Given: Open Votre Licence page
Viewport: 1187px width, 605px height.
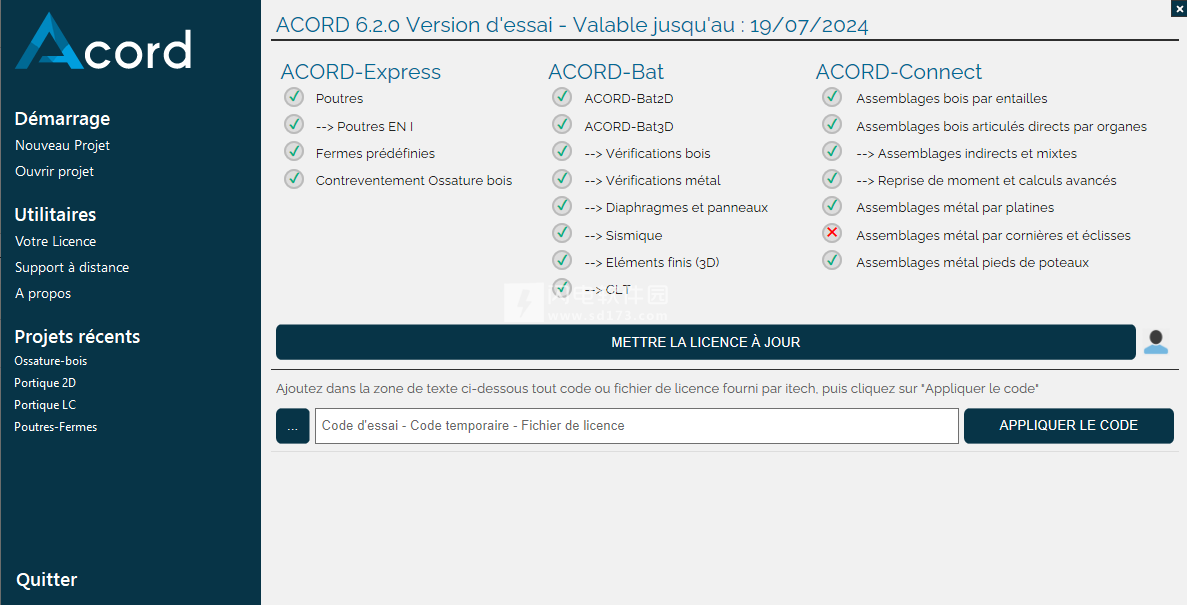Looking at the screenshot, I should pos(55,242).
